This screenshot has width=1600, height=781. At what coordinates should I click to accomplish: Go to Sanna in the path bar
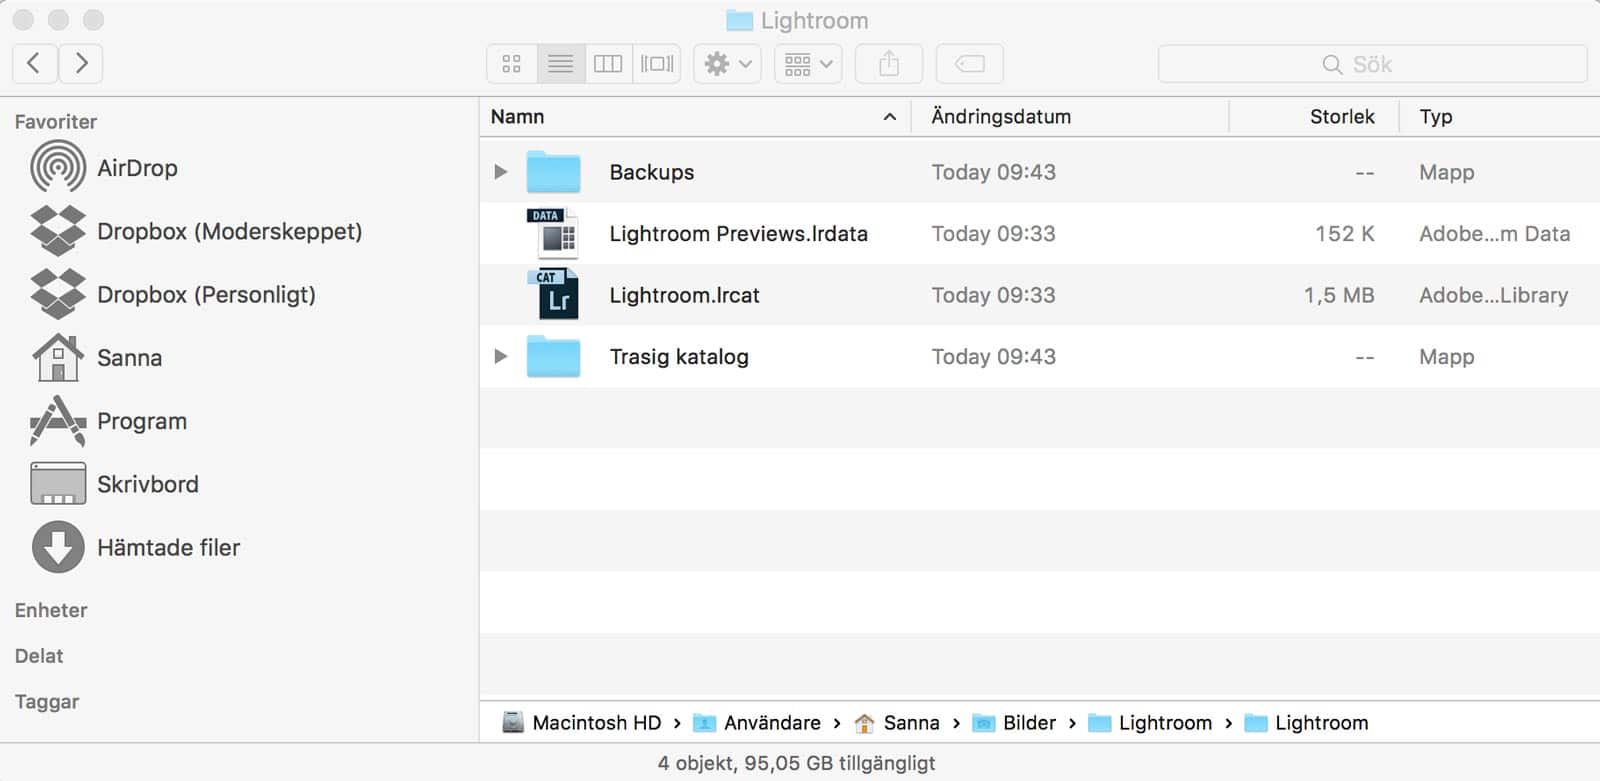coord(897,723)
